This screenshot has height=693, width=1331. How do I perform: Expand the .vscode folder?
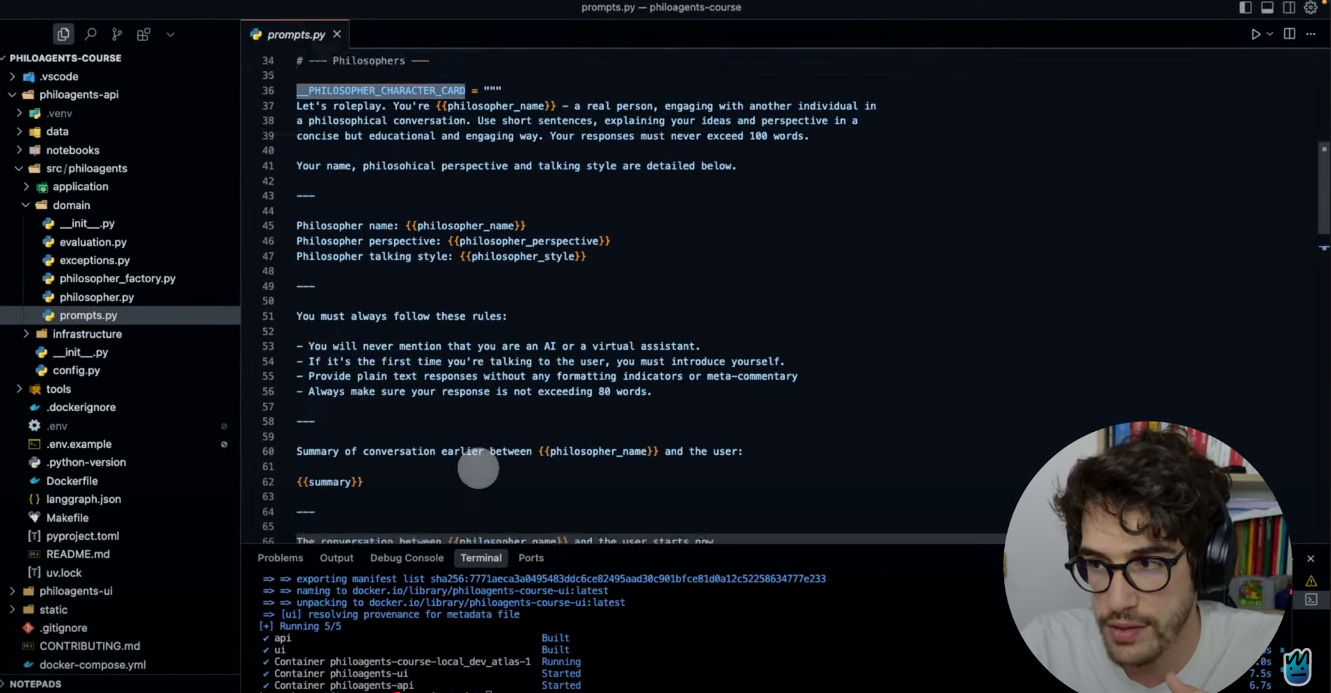(120, 76)
